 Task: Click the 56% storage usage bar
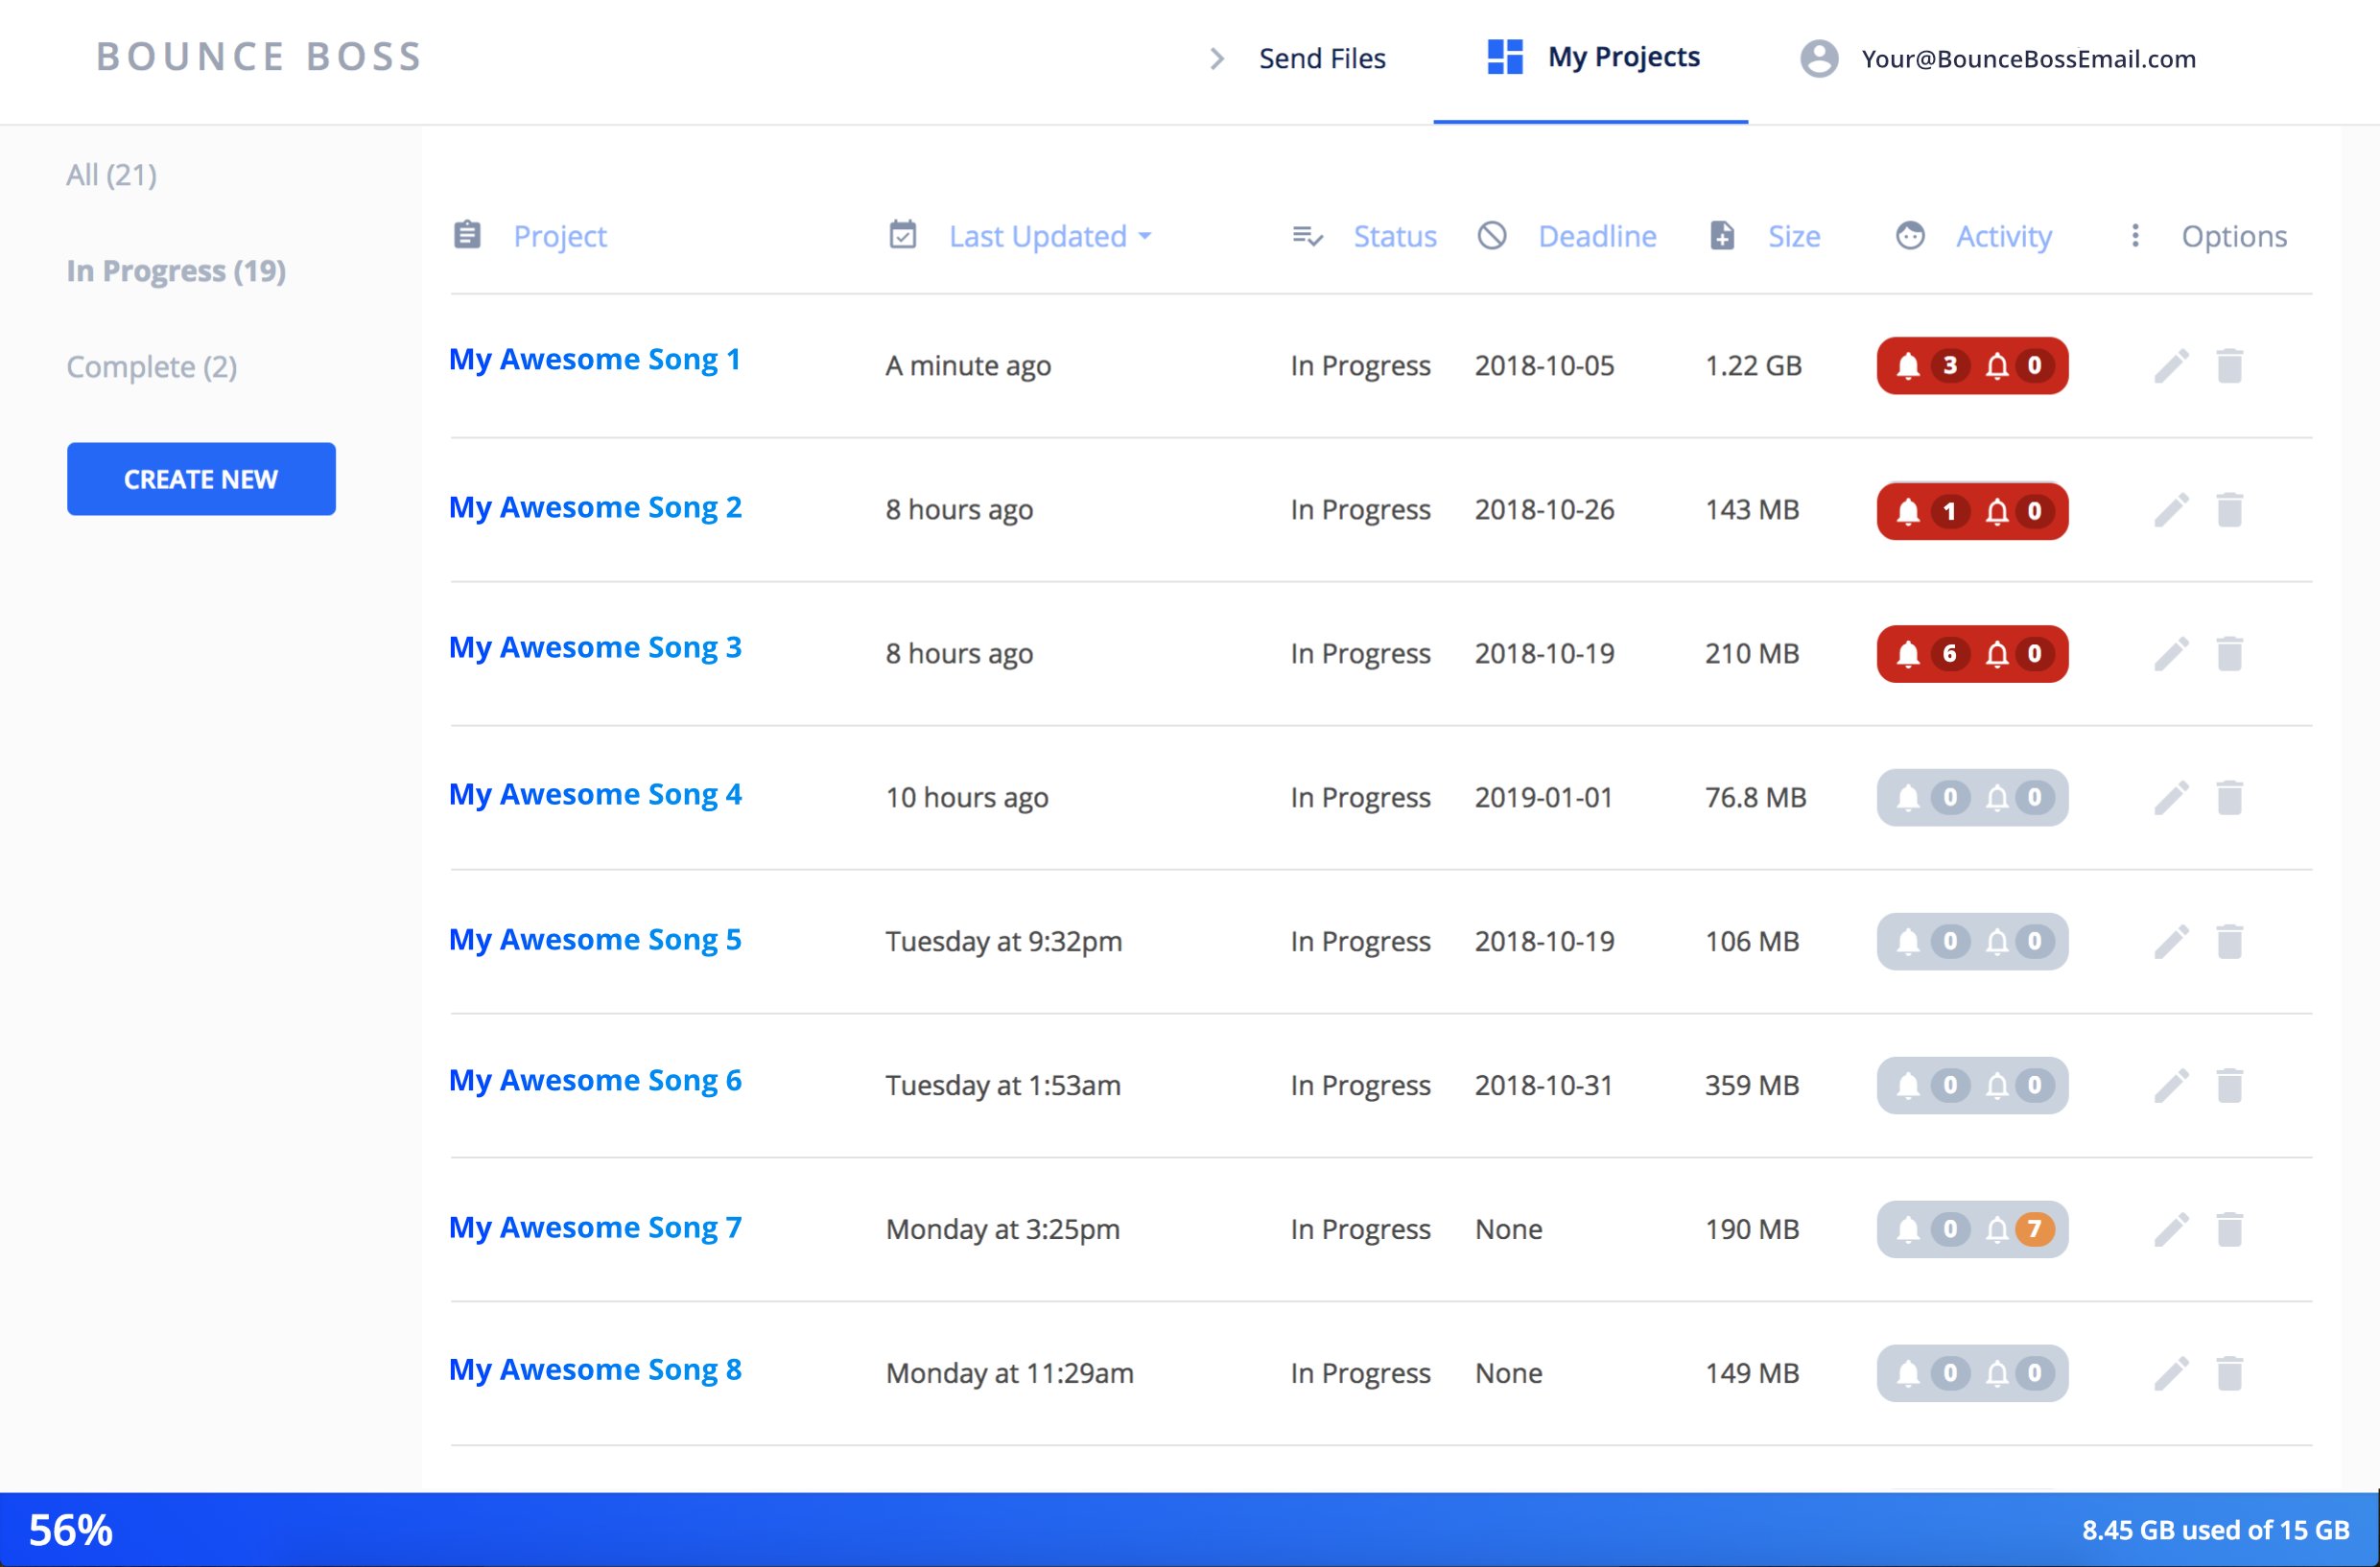70,1529
